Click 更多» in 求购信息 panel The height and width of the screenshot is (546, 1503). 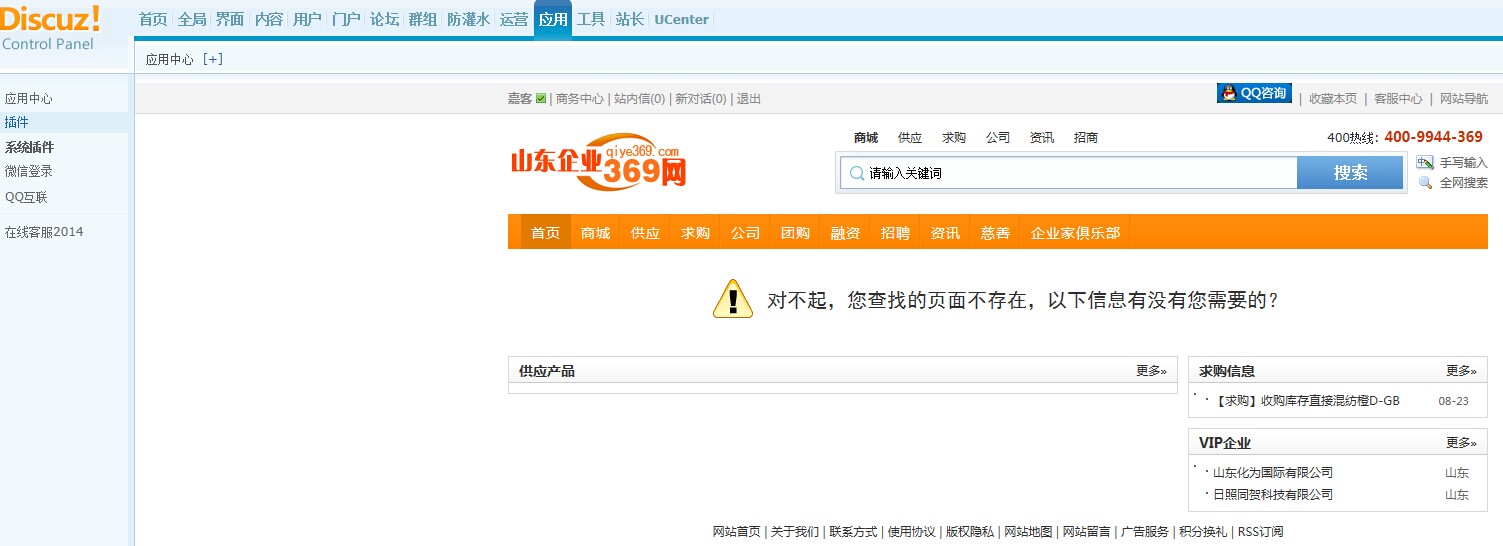[x=1461, y=371]
